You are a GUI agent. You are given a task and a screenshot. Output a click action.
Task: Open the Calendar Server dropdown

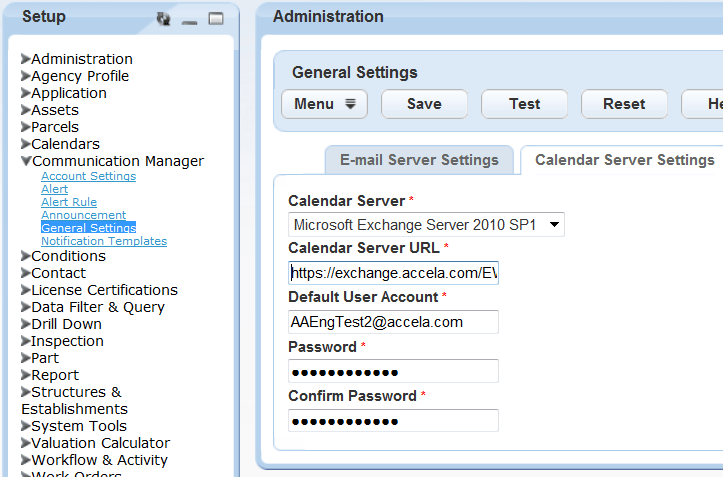426,225
